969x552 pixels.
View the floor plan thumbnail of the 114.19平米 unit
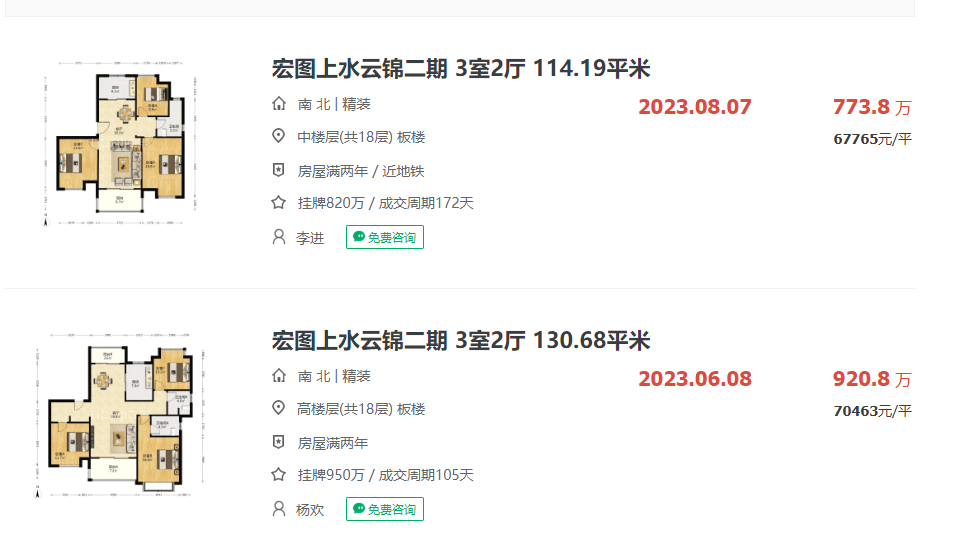pyautogui.click(x=121, y=143)
